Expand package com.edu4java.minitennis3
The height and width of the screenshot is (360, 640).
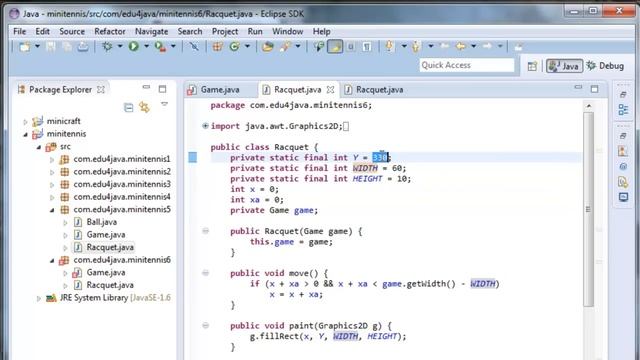(52, 184)
